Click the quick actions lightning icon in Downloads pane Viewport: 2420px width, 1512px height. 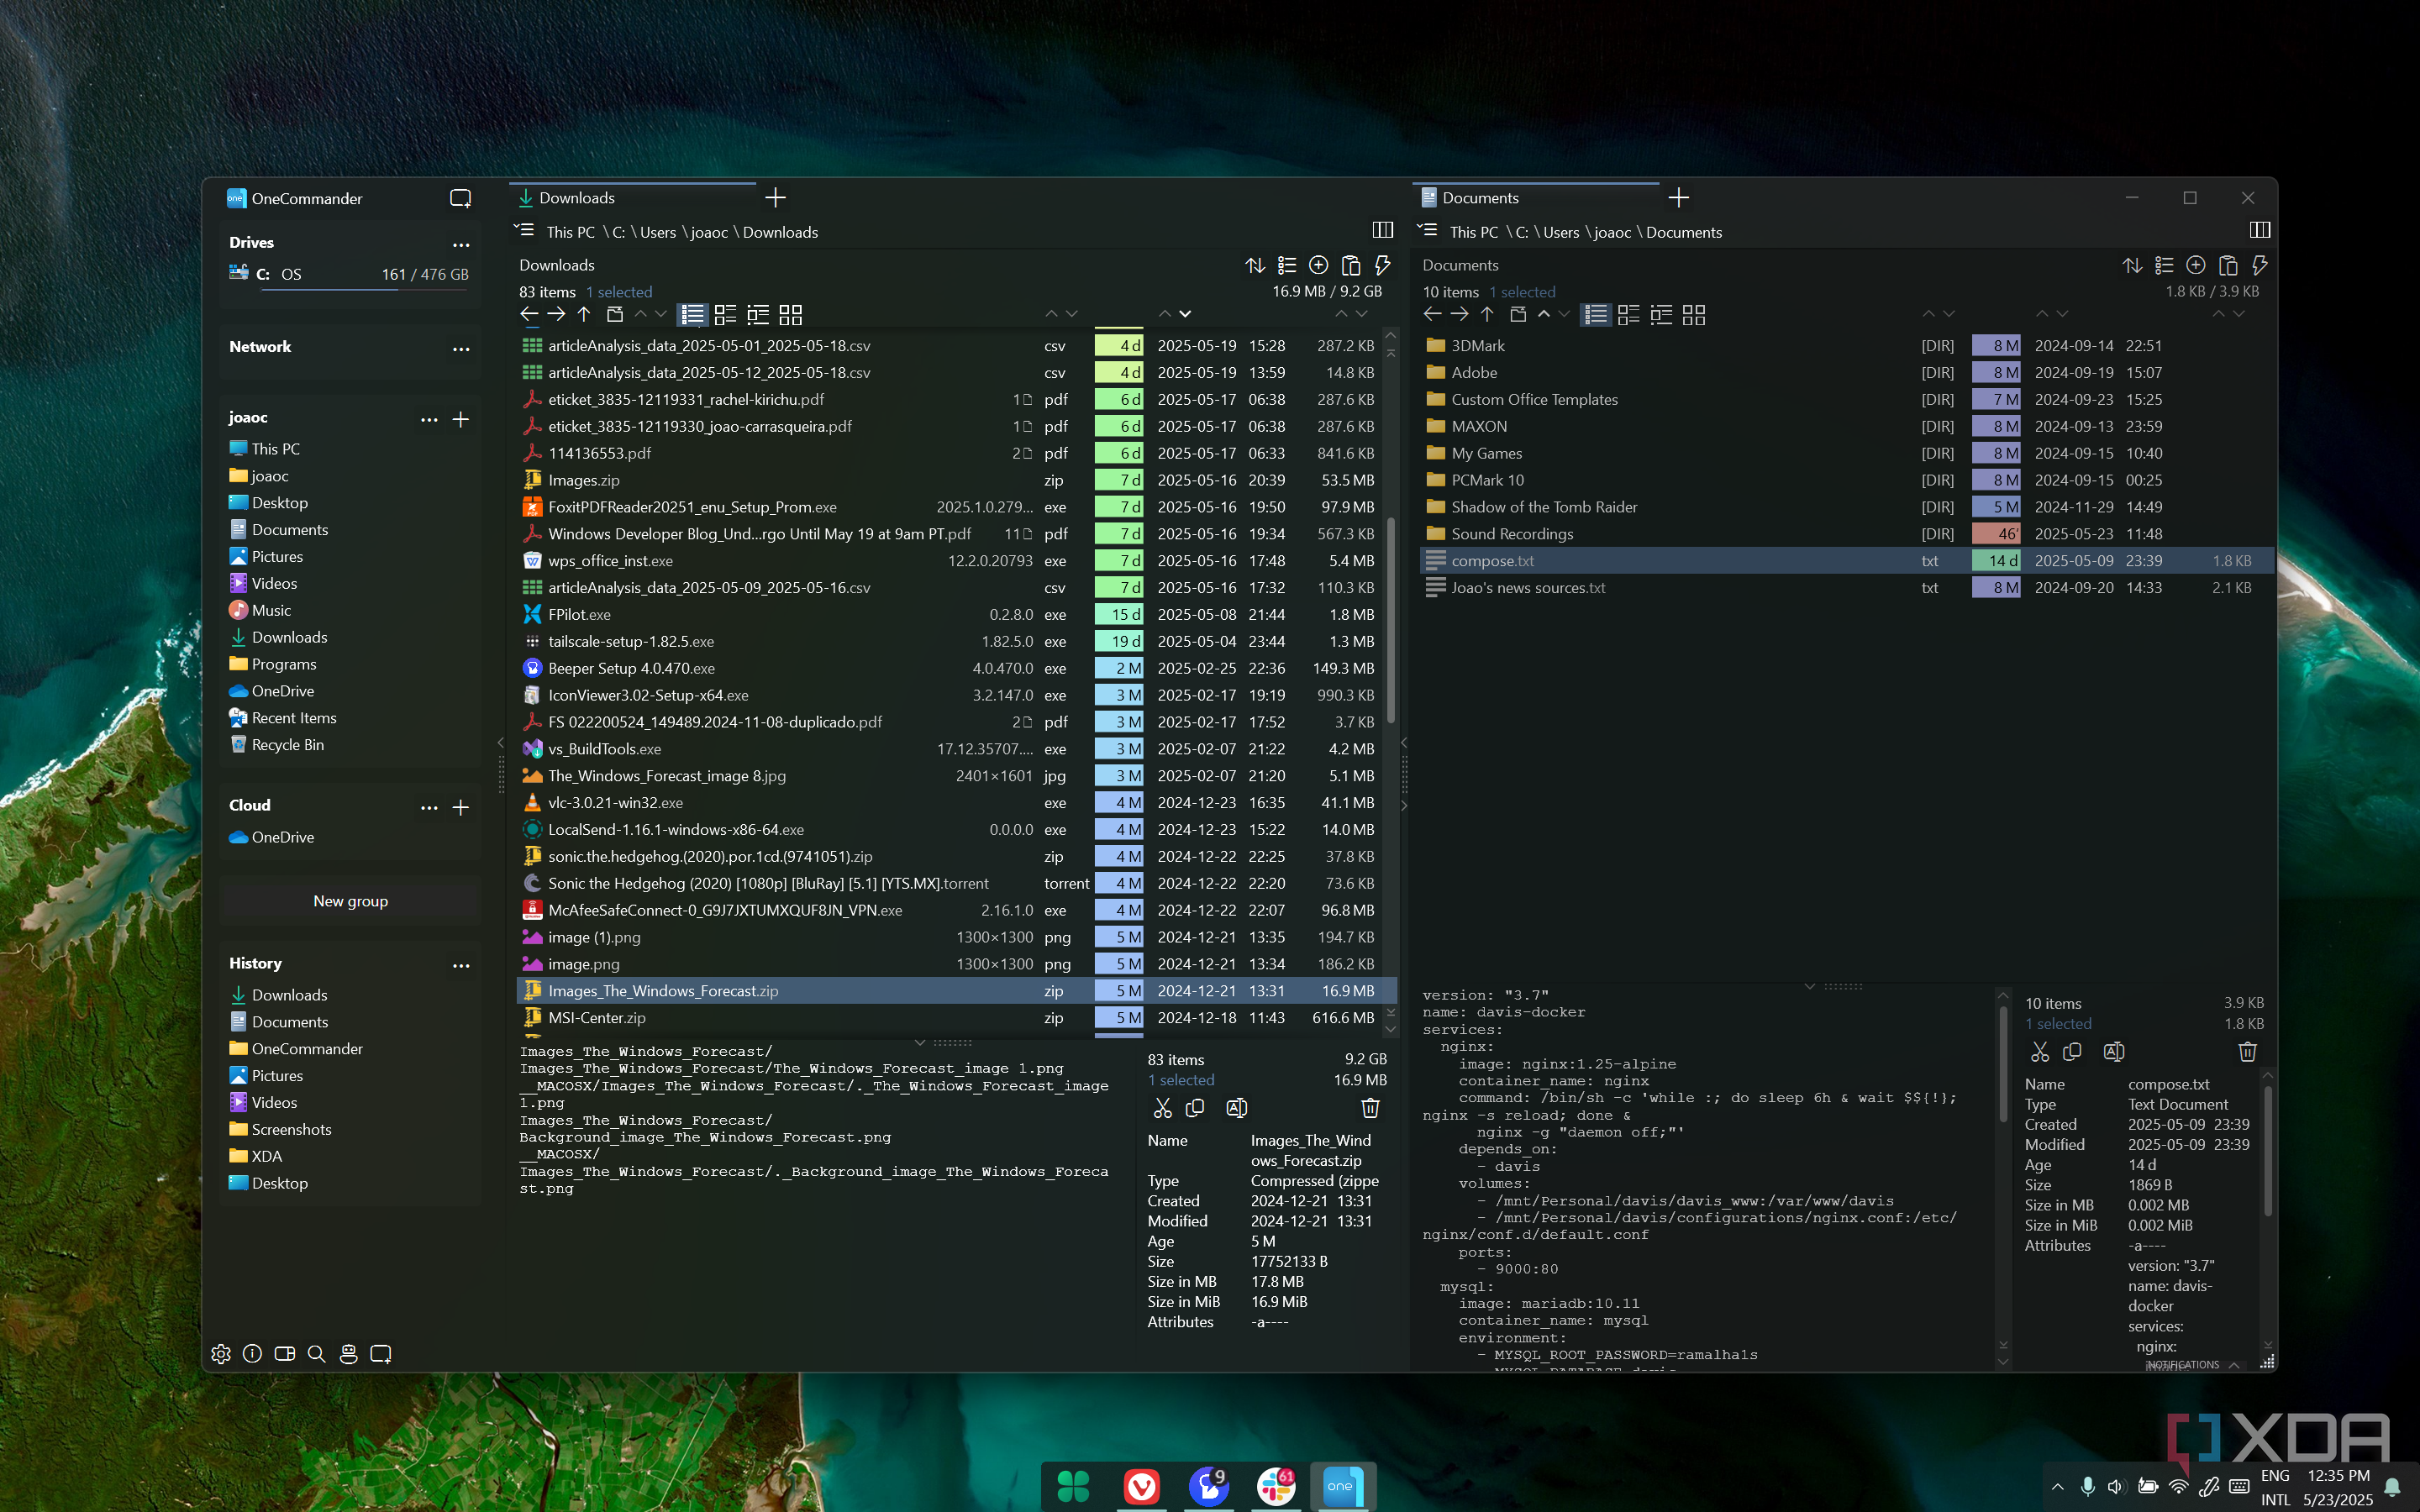(1382, 265)
